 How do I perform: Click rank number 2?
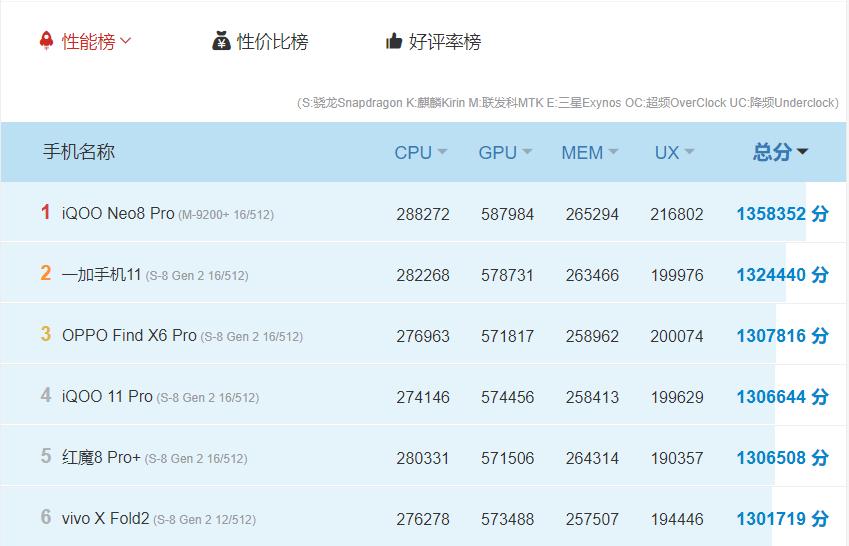46,273
